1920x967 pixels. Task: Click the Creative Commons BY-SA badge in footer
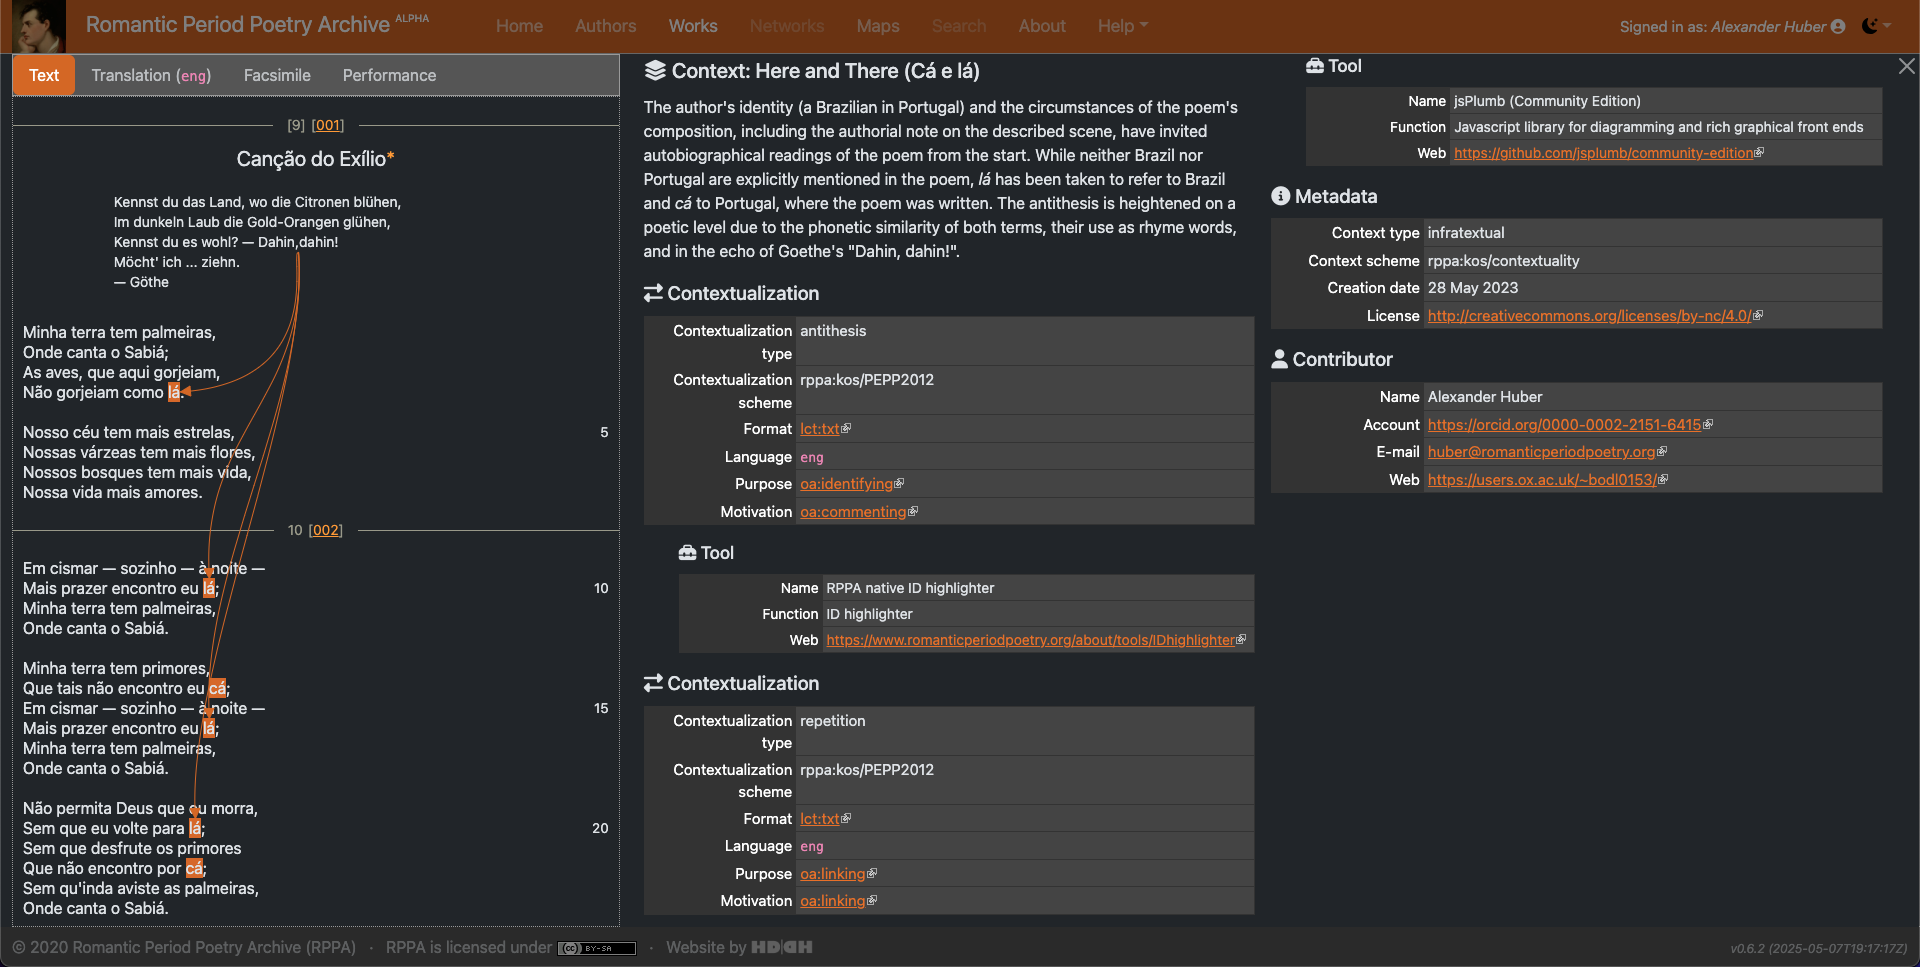coord(597,948)
